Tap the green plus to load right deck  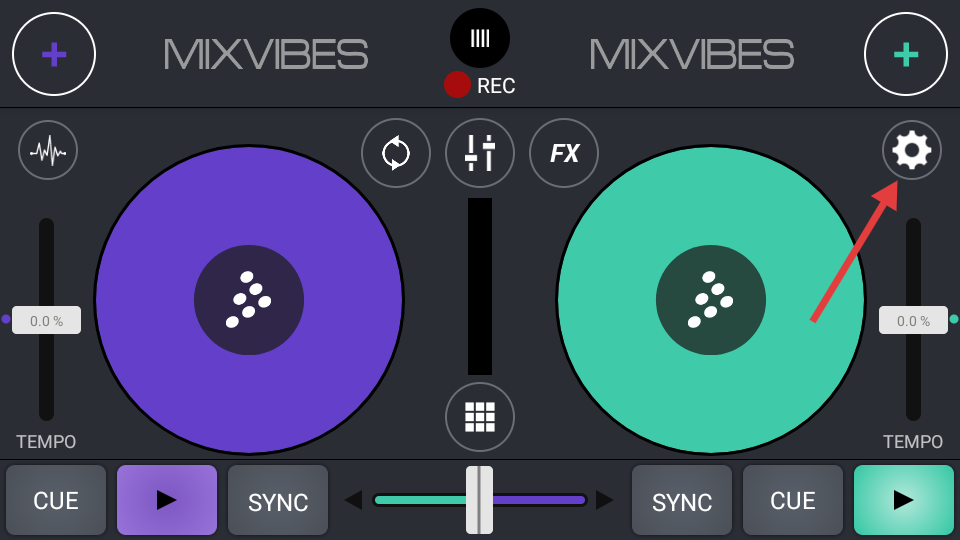(905, 54)
